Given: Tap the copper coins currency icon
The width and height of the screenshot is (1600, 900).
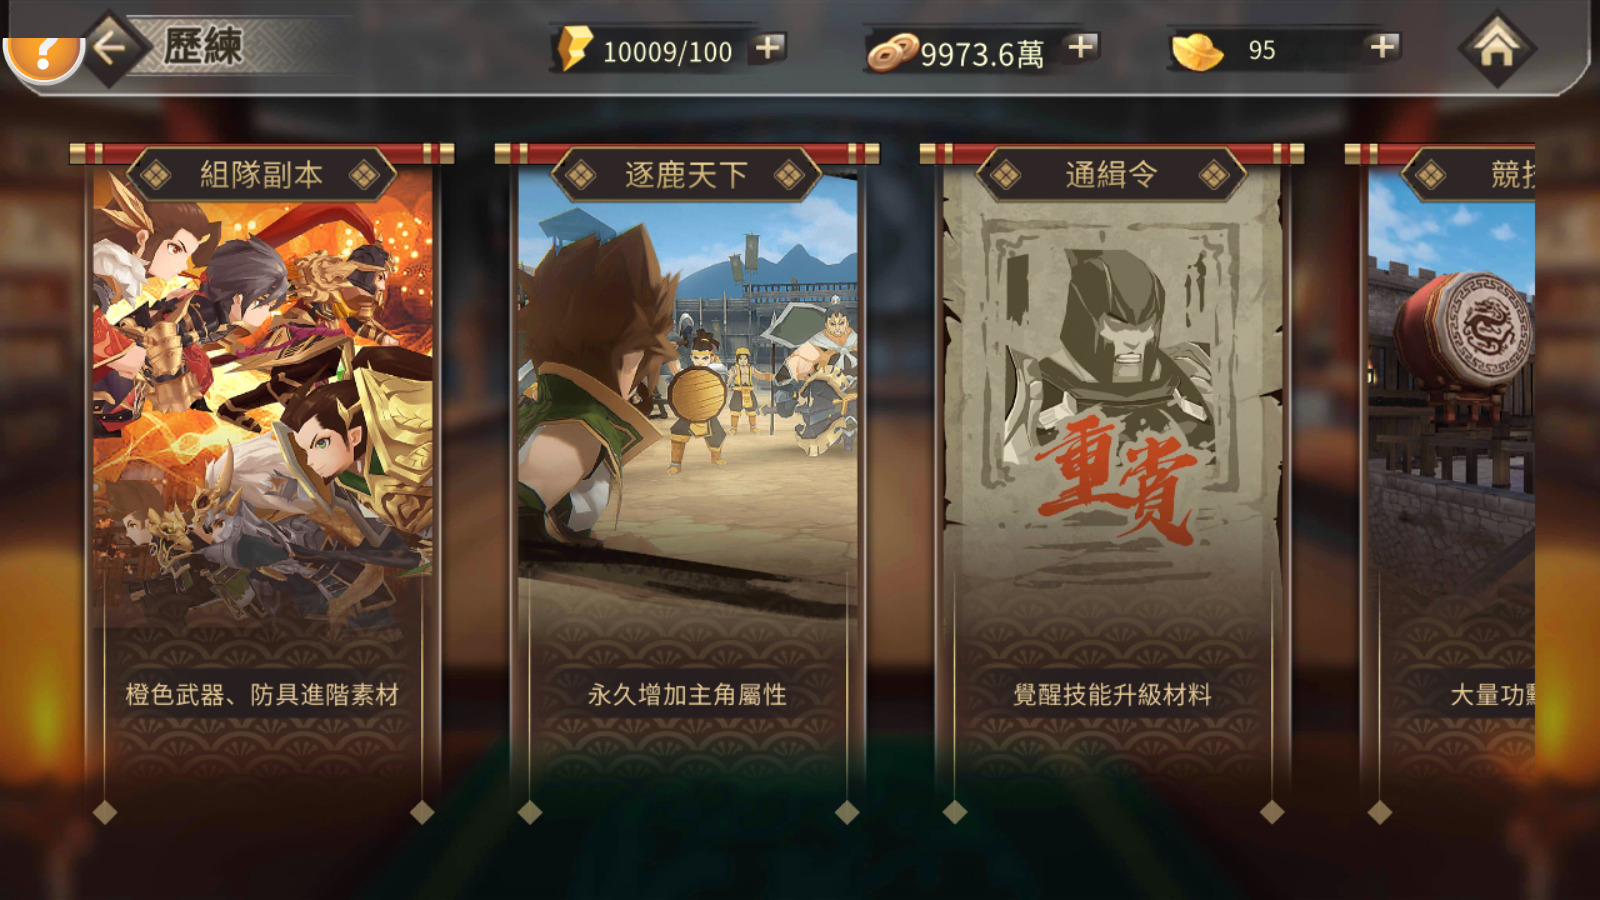Looking at the screenshot, I should pyautogui.click(x=892, y=52).
